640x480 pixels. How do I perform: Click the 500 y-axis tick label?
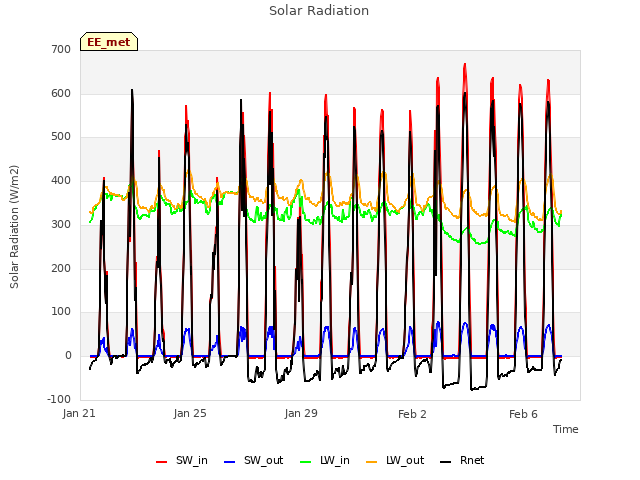pos(61,137)
